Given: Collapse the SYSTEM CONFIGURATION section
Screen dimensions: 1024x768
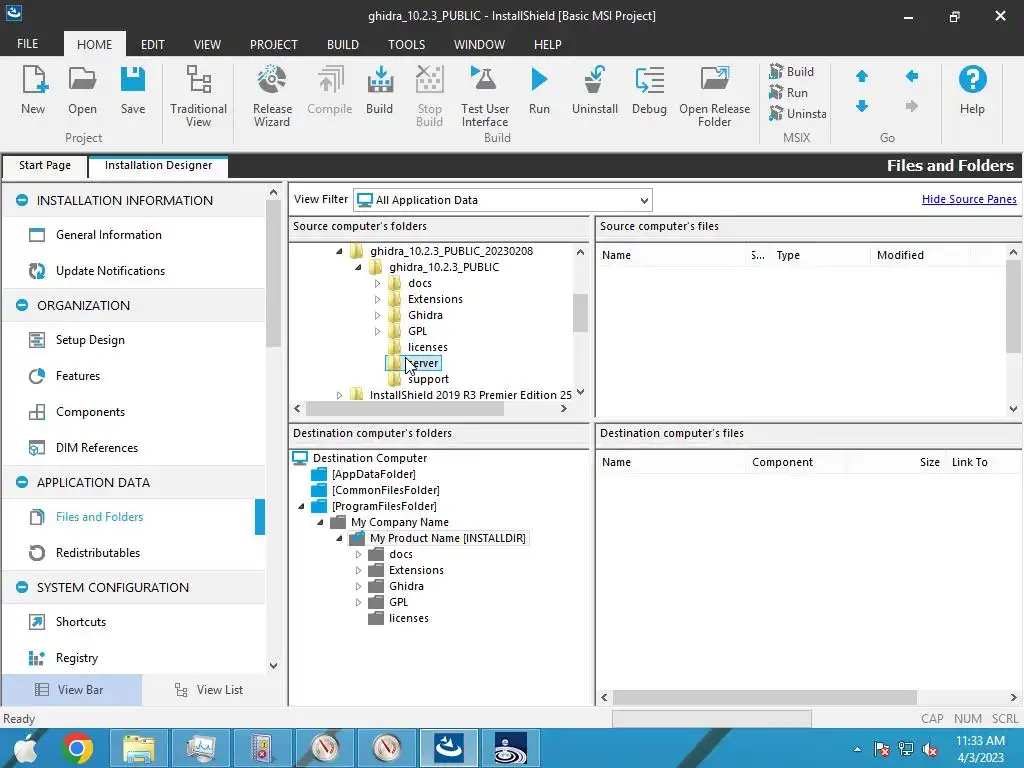Looking at the screenshot, I should 22,587.
